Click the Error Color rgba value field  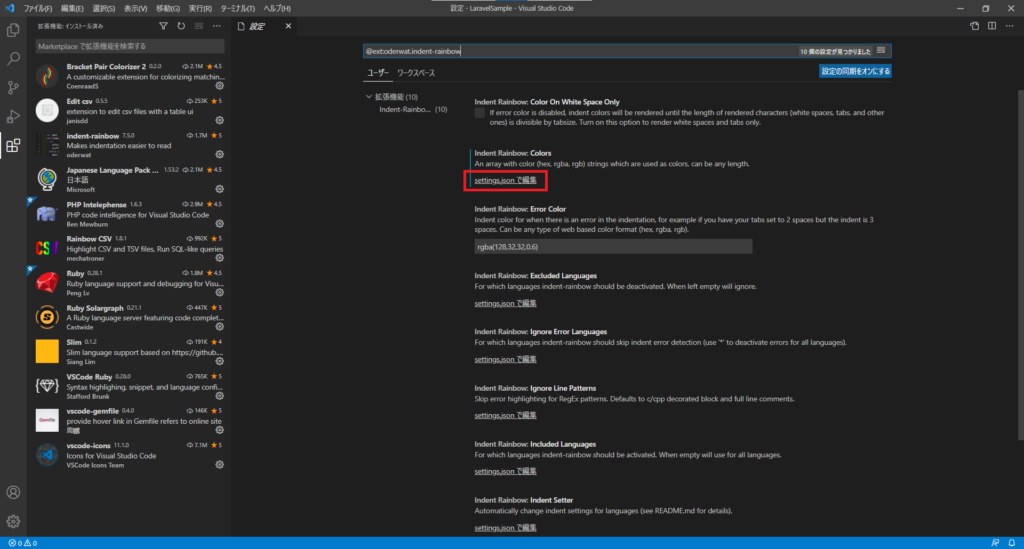tap(612, 246)
